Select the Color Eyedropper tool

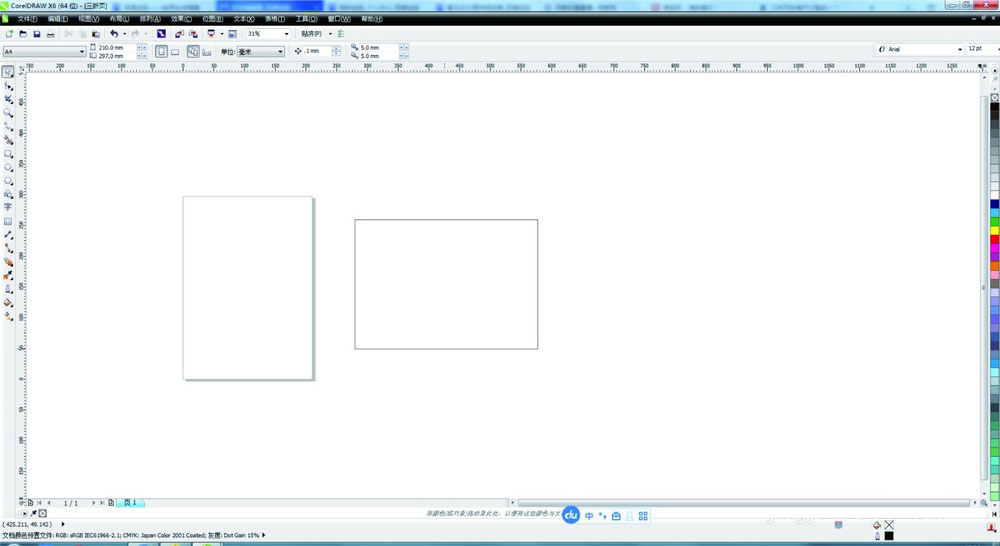[8, 276]
